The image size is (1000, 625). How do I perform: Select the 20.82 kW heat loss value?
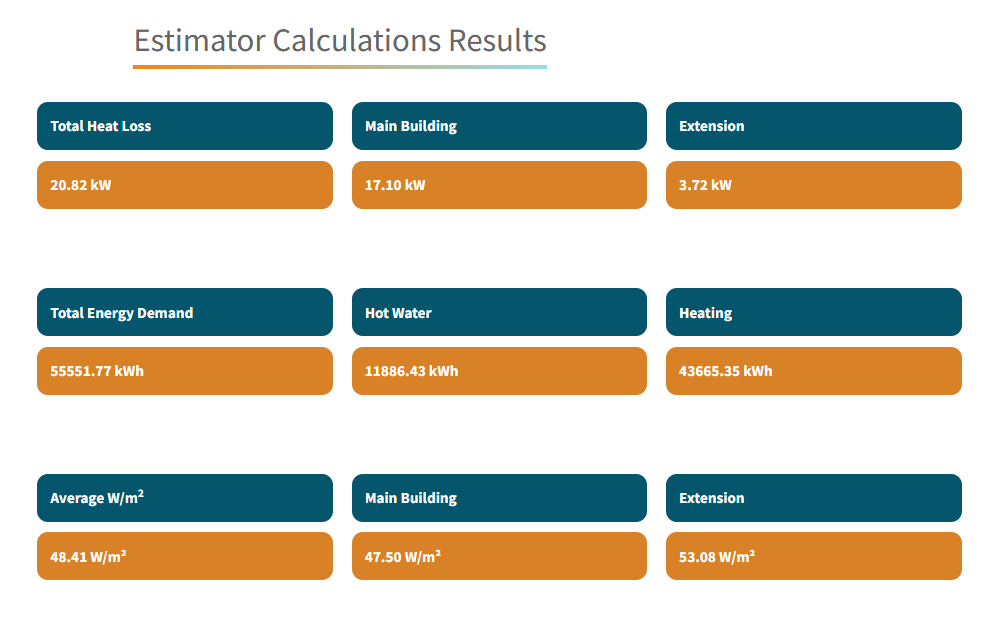(x=185, y=185)
